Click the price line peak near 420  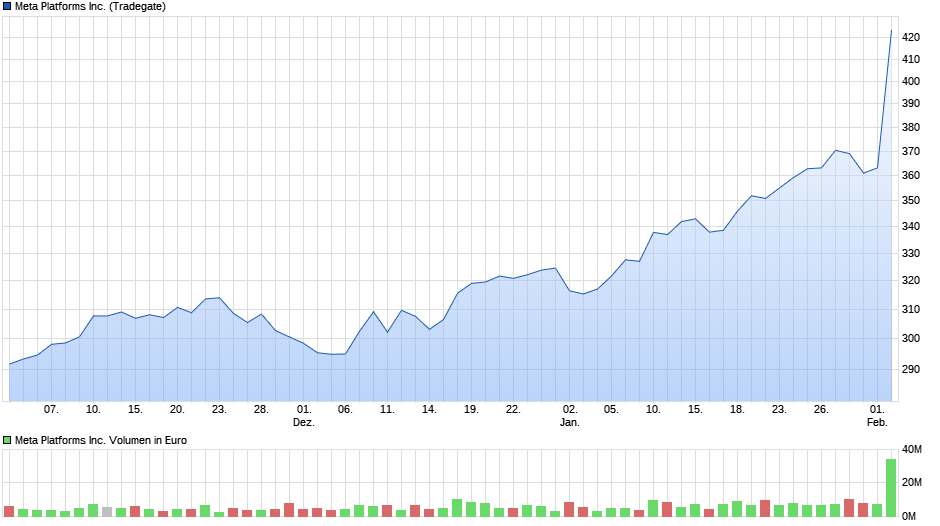coord(891,31)
